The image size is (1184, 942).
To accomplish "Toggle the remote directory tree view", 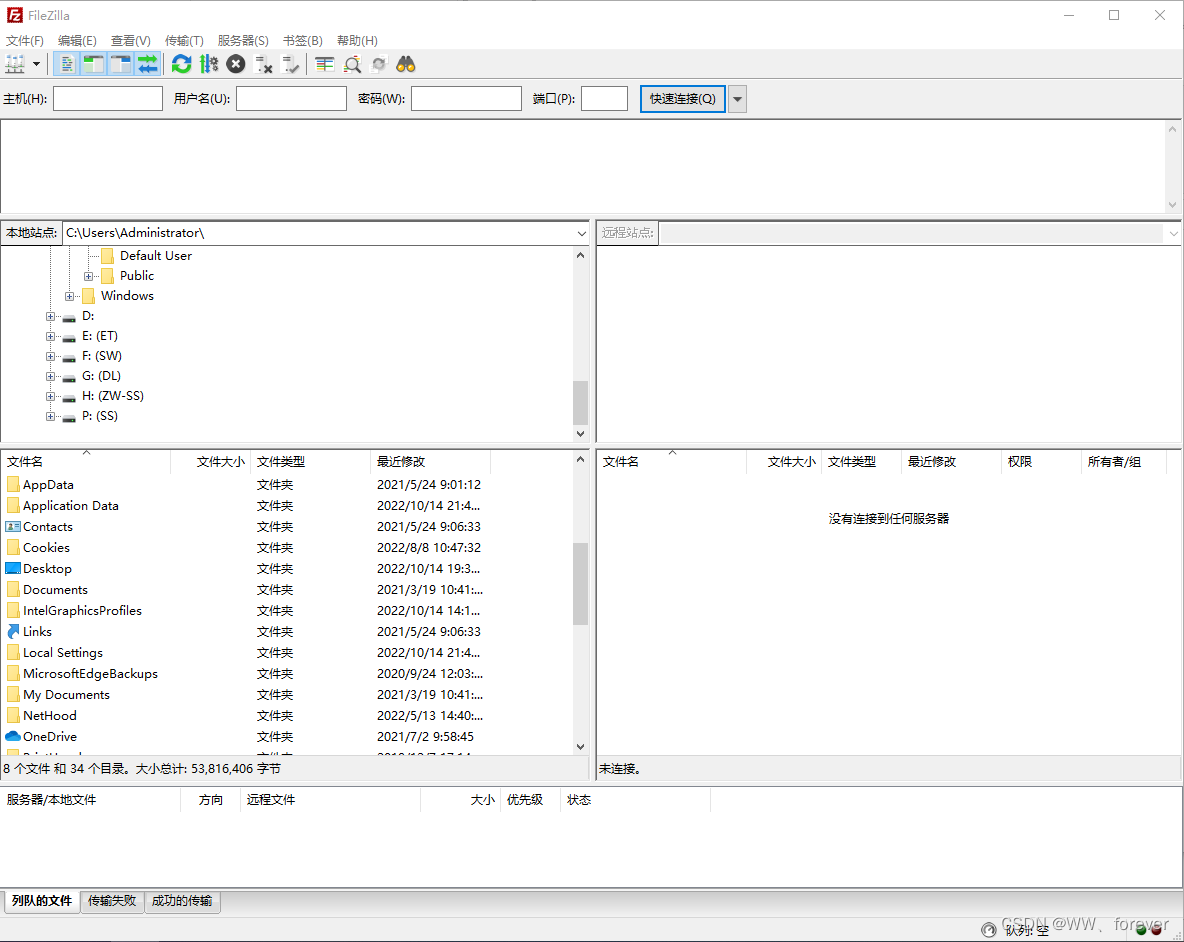I will pyautogui.click(x=121, y=64).
